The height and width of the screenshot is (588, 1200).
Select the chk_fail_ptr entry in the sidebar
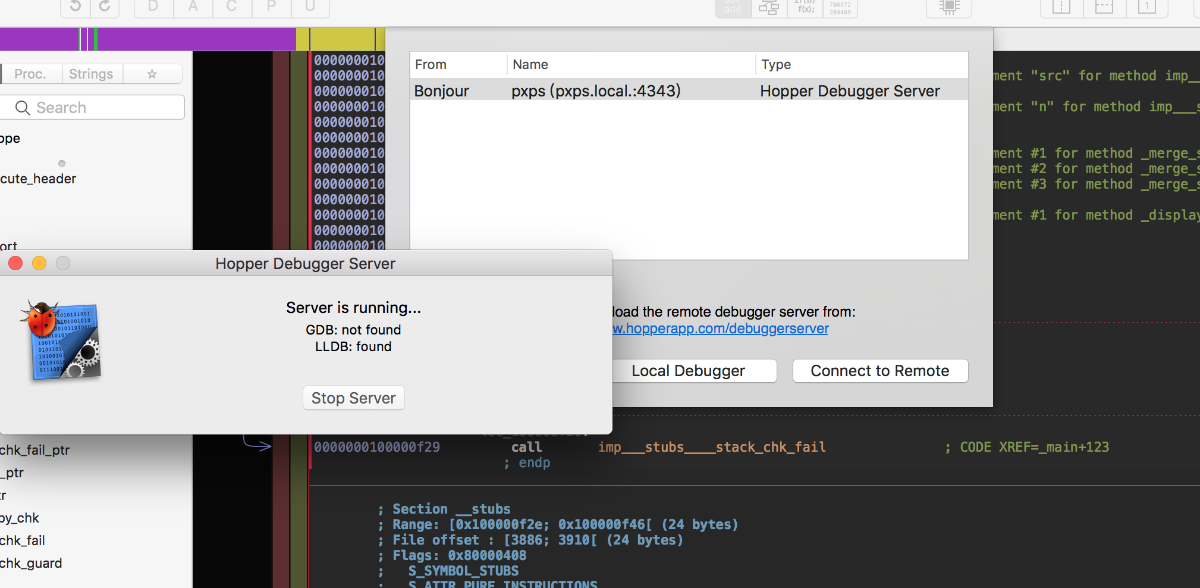click(x=35, y=450)
